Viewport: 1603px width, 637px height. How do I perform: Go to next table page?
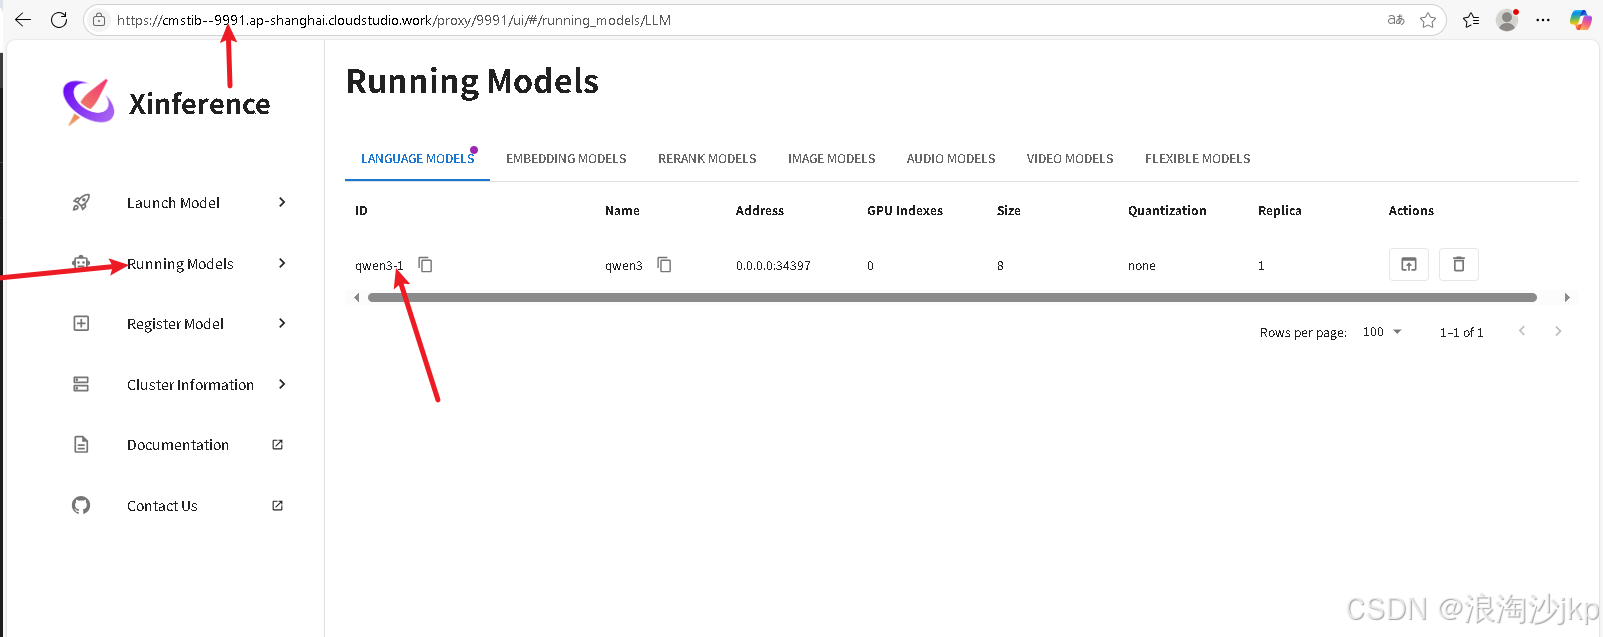(x=1558, y=331)
